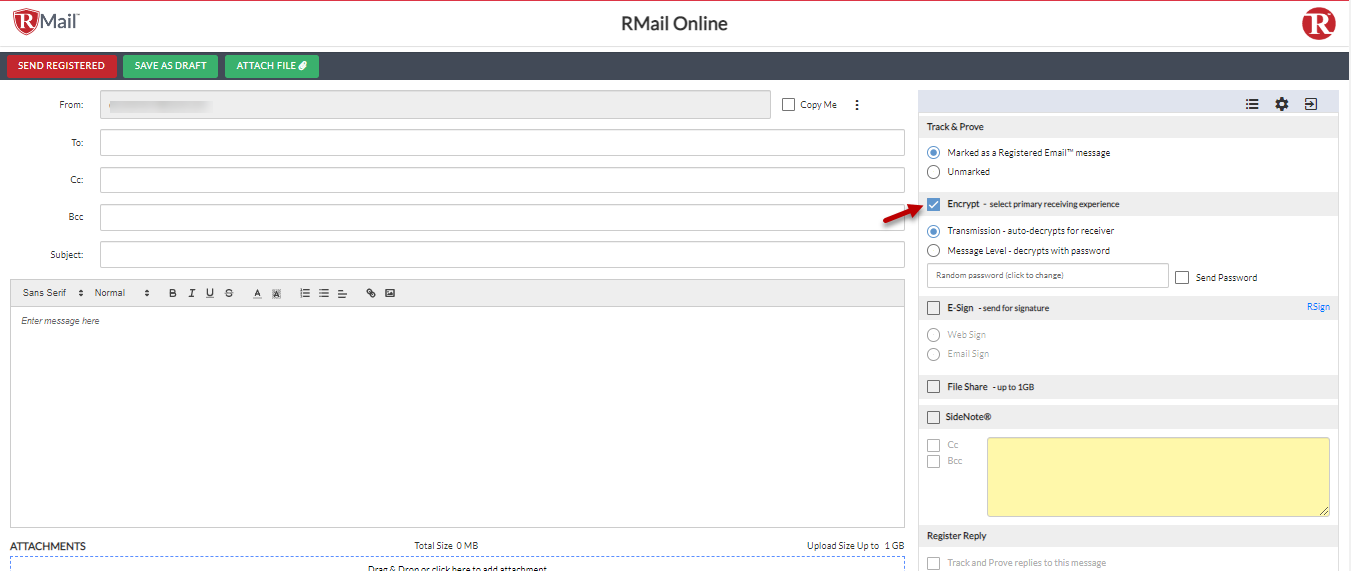Screen dimensions: 1351x571
Task: Click into the Cc field
Action: 502,180
